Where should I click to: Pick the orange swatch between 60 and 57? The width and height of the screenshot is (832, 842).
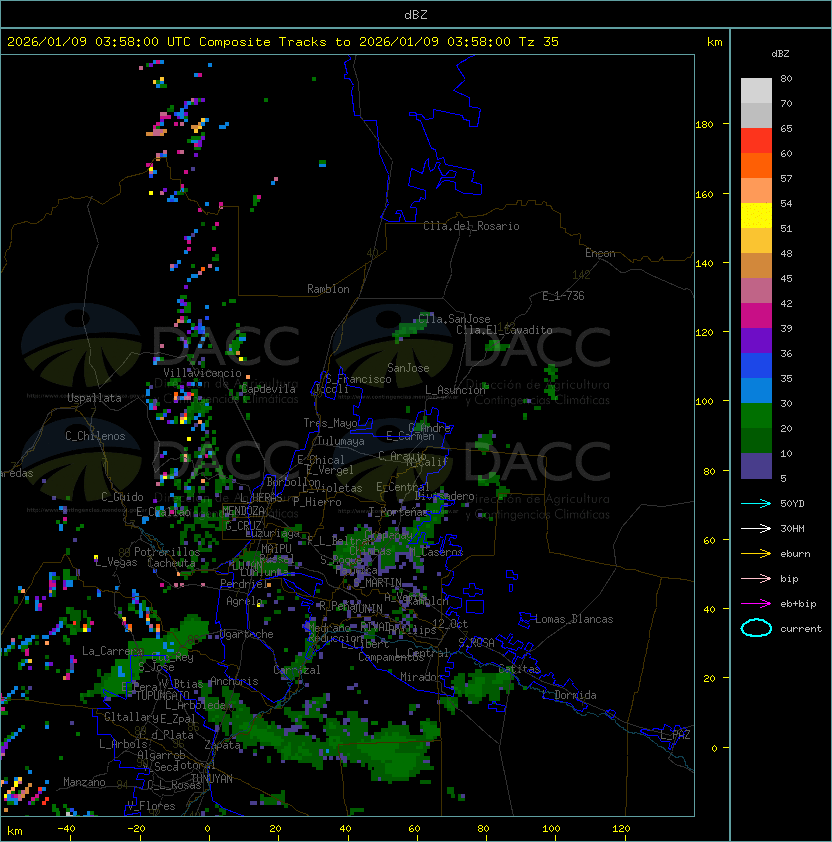[756, 165]
